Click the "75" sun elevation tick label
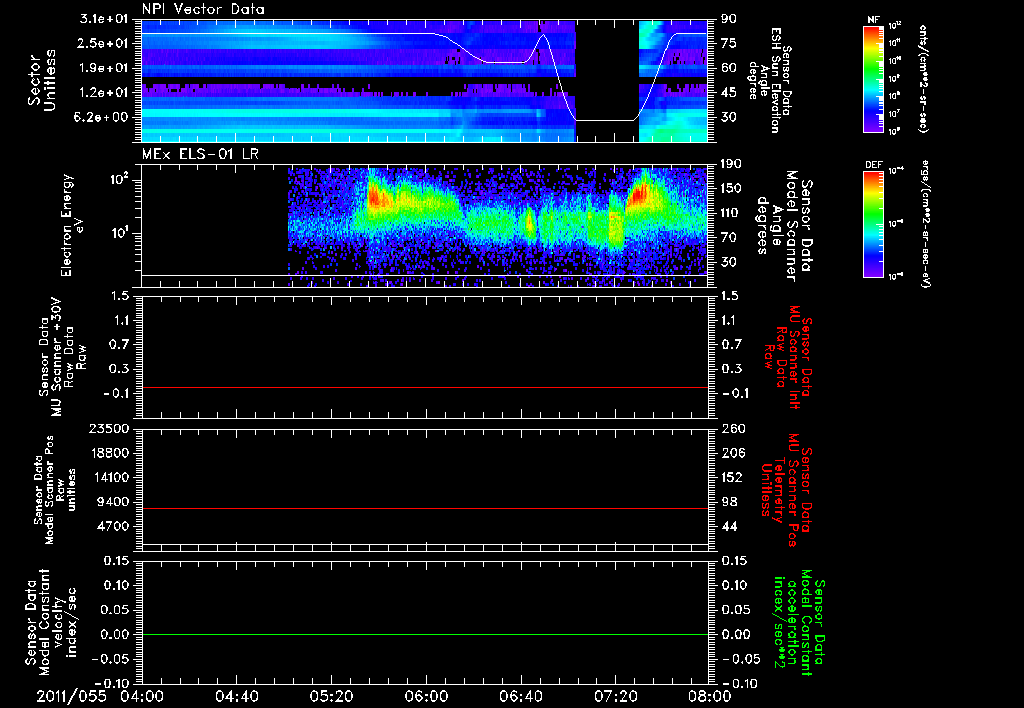Image resolution: width=1024 pixels, height=708 pixels. click(728, 43)
